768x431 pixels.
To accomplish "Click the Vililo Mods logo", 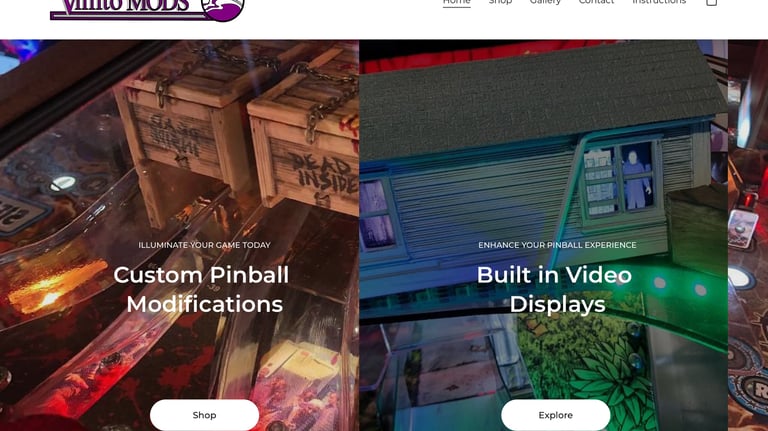I will (x=147, y=10).
